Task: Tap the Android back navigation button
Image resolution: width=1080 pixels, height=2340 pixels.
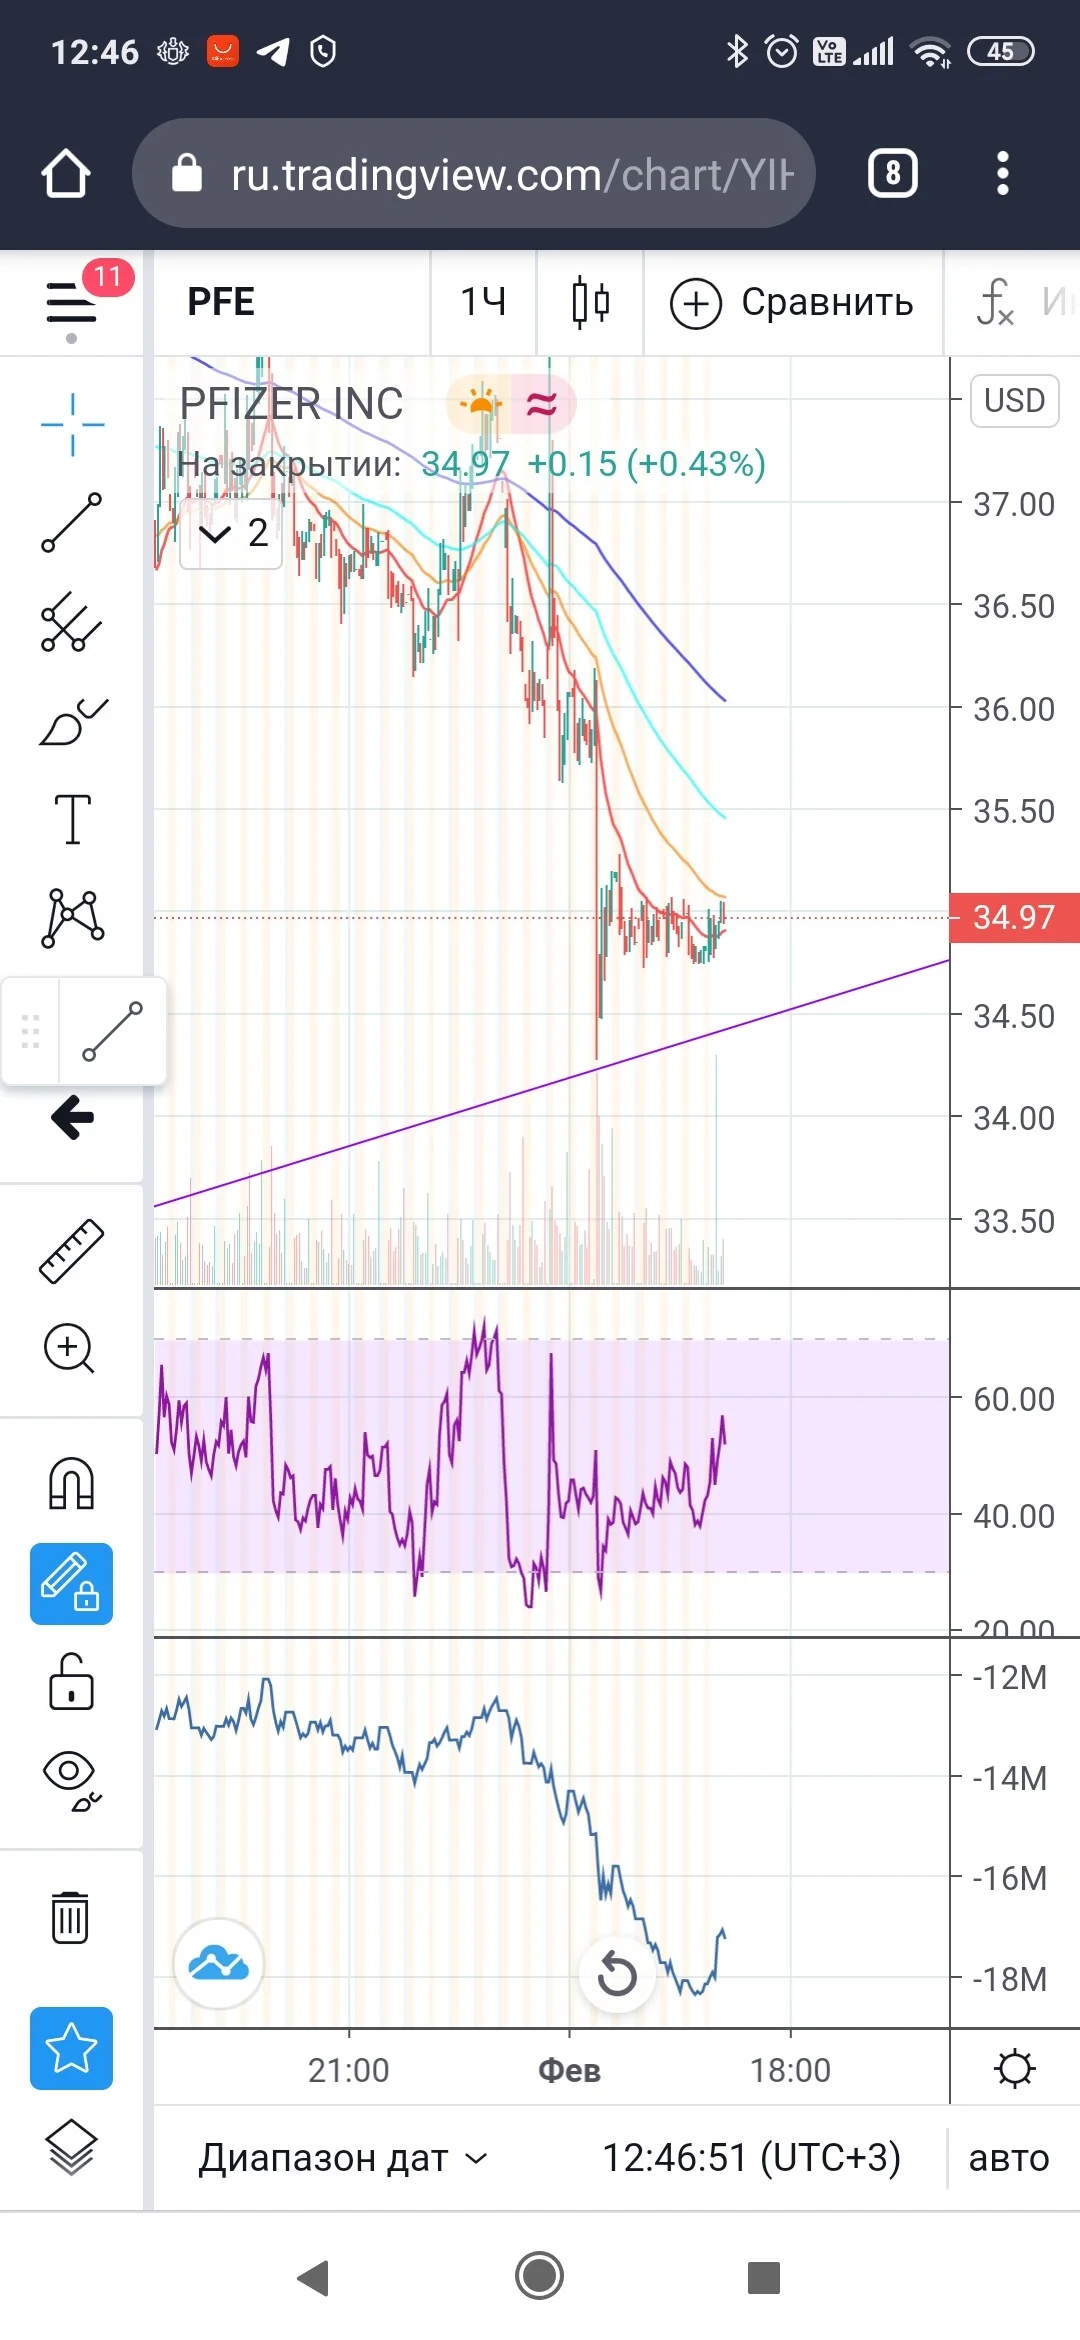Action: coord(313,2277)
